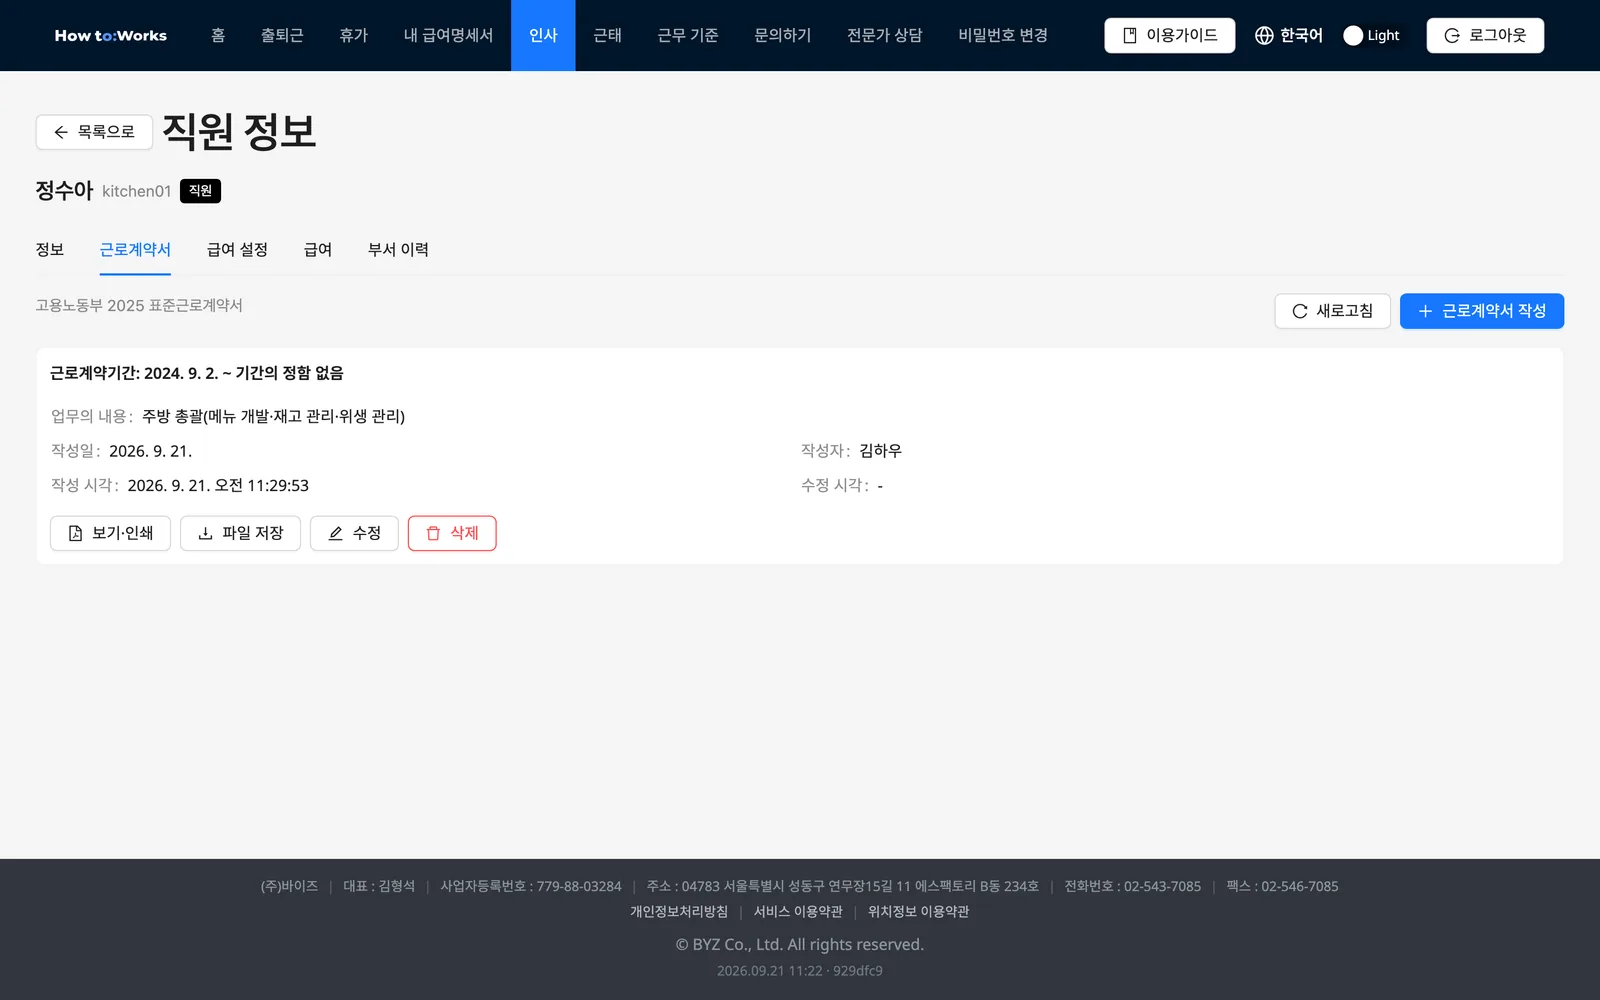Click the pencil icon in 수정

coord(336,533)
